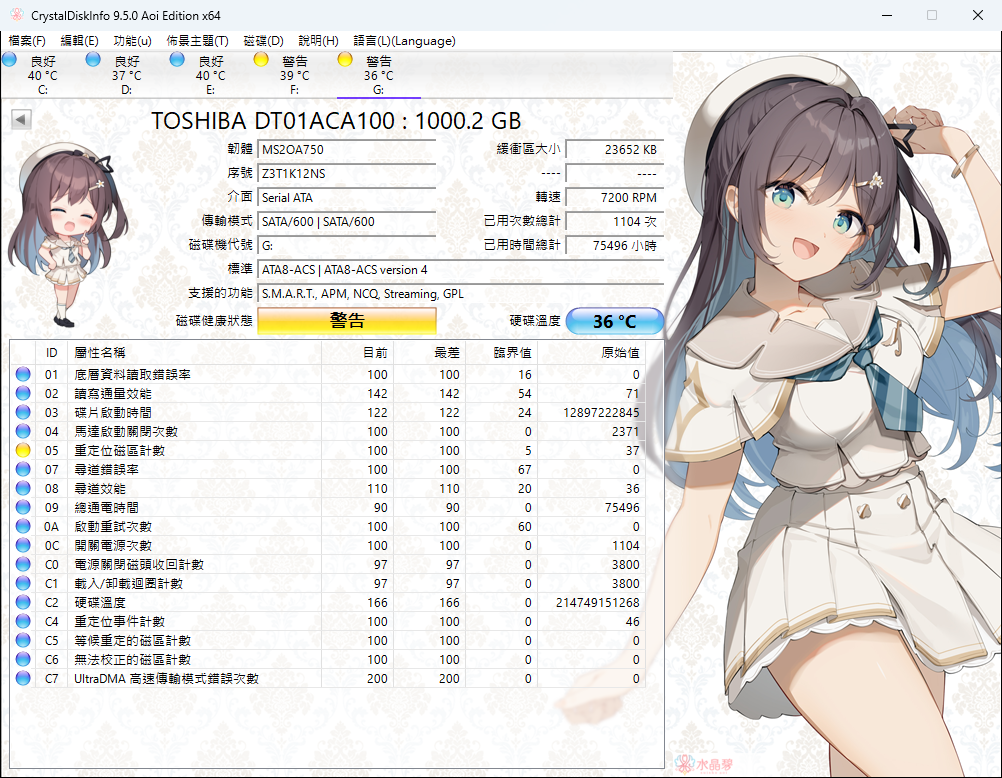This screenshot has height=778, width=1002.
Task: Select drive E: status tab
Action: [x=210, y=75]
